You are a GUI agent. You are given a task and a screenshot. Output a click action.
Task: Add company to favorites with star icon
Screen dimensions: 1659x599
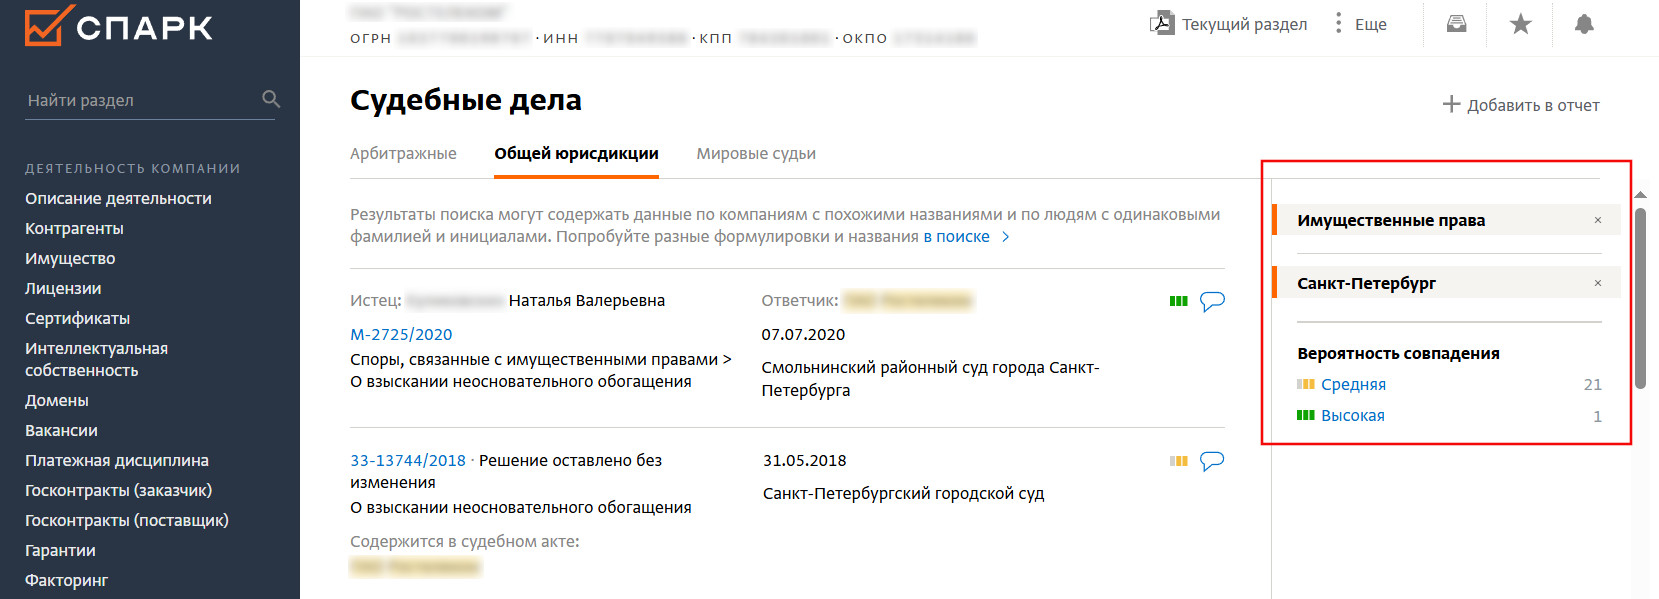(x=1521, y=24)
